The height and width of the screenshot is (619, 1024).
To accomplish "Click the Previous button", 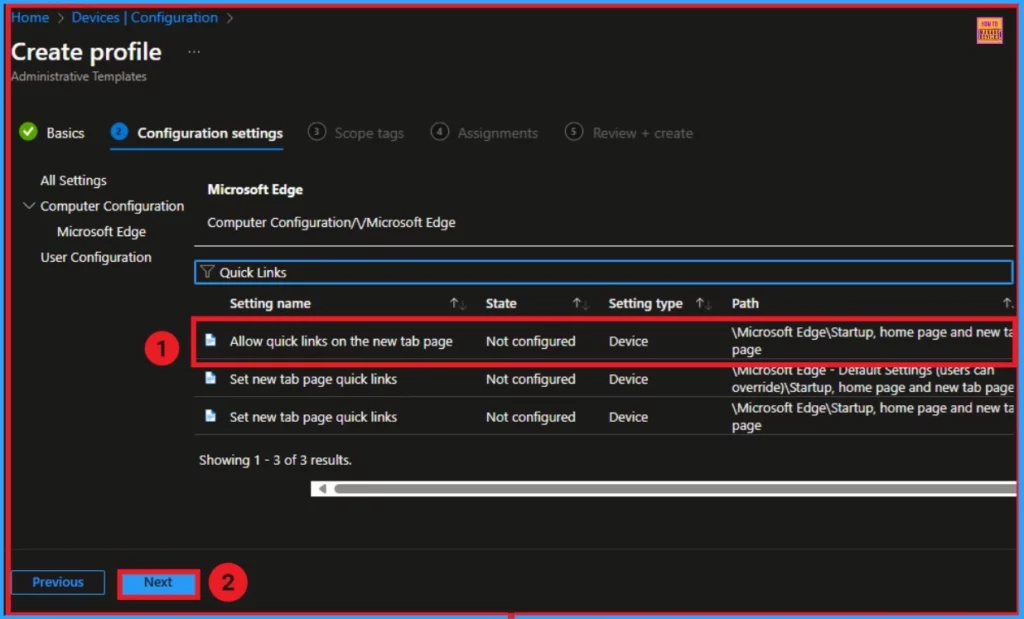I will (58, 582).
